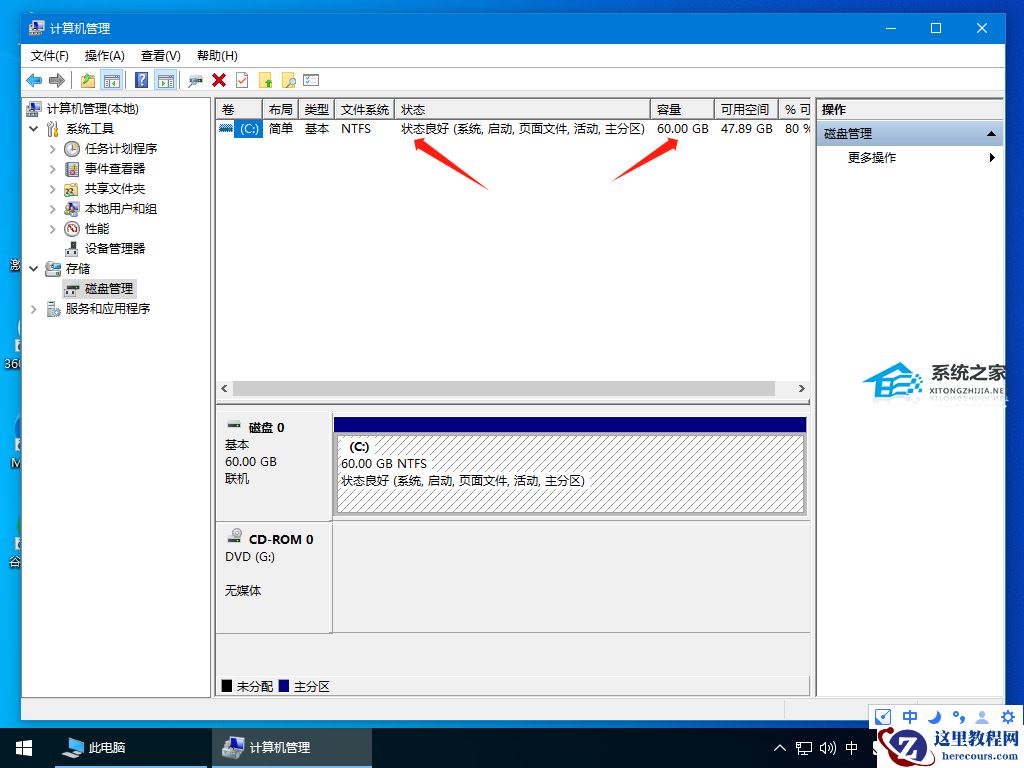The height and width of the screenshot is (768, 1024).
Task: Click the yellow page with green arrow icon
Action: pos(266,80)
